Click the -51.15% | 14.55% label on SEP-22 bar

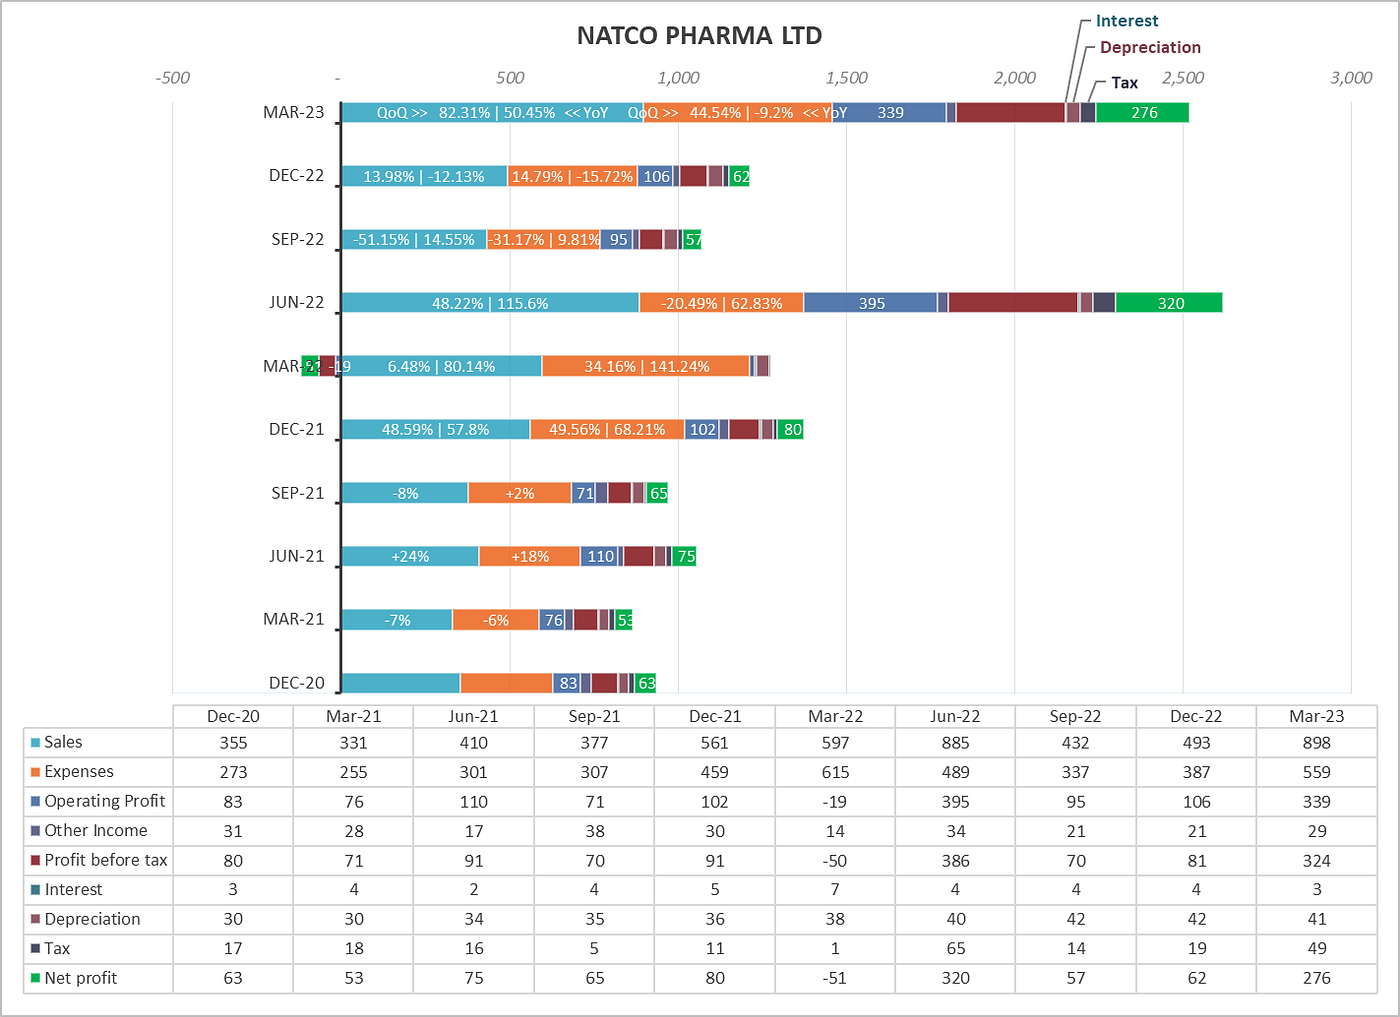pyautogui.click(x=414, y=240)
